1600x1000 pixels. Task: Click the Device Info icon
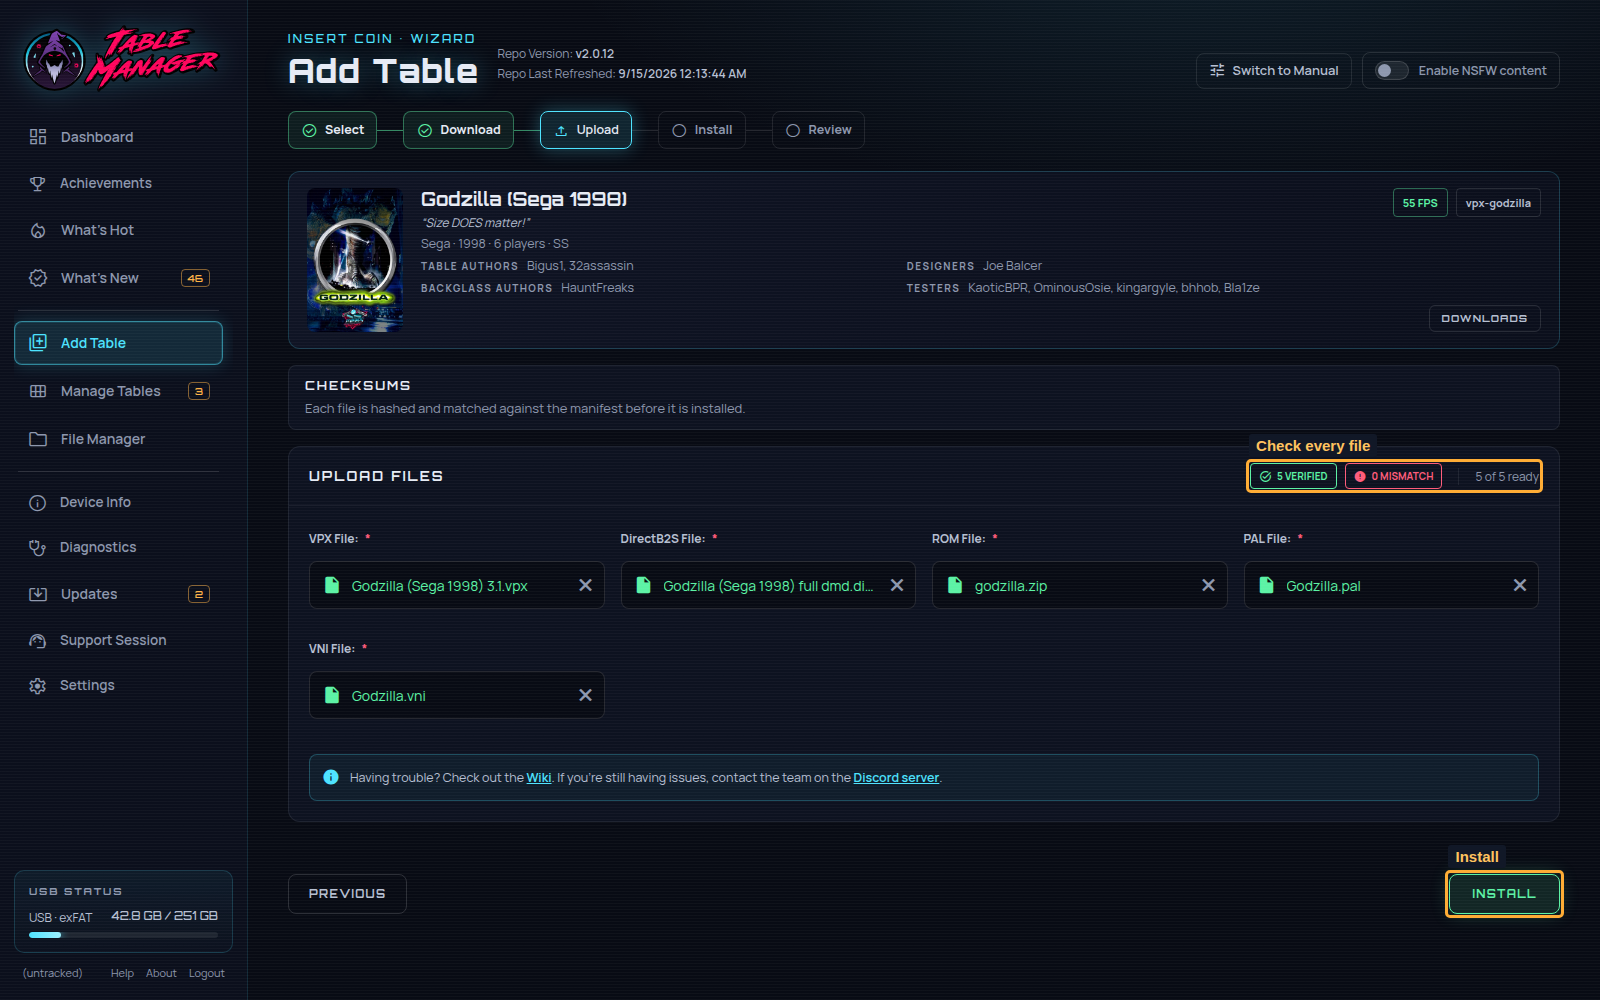(38, 503)
